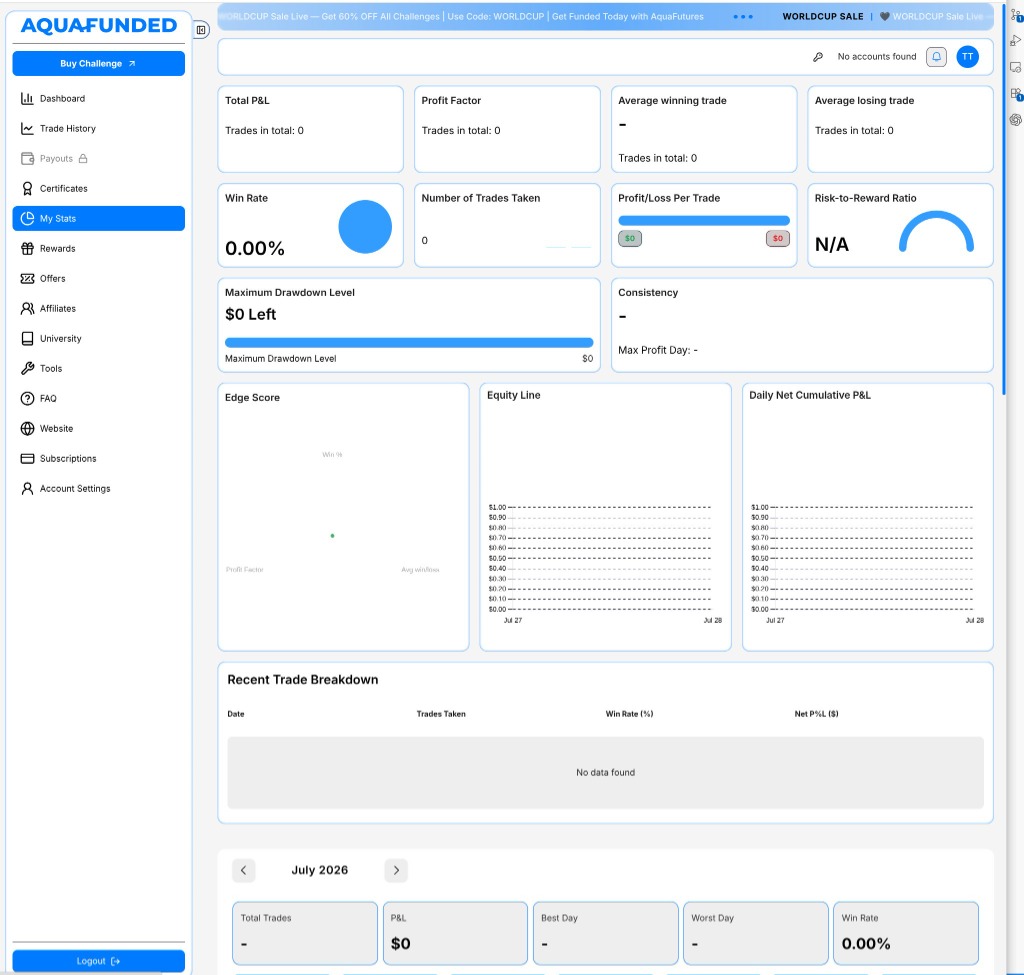Open the Dashboard menu item
This screenshot has width=1024, height=975.
click(x=98, y=99)
